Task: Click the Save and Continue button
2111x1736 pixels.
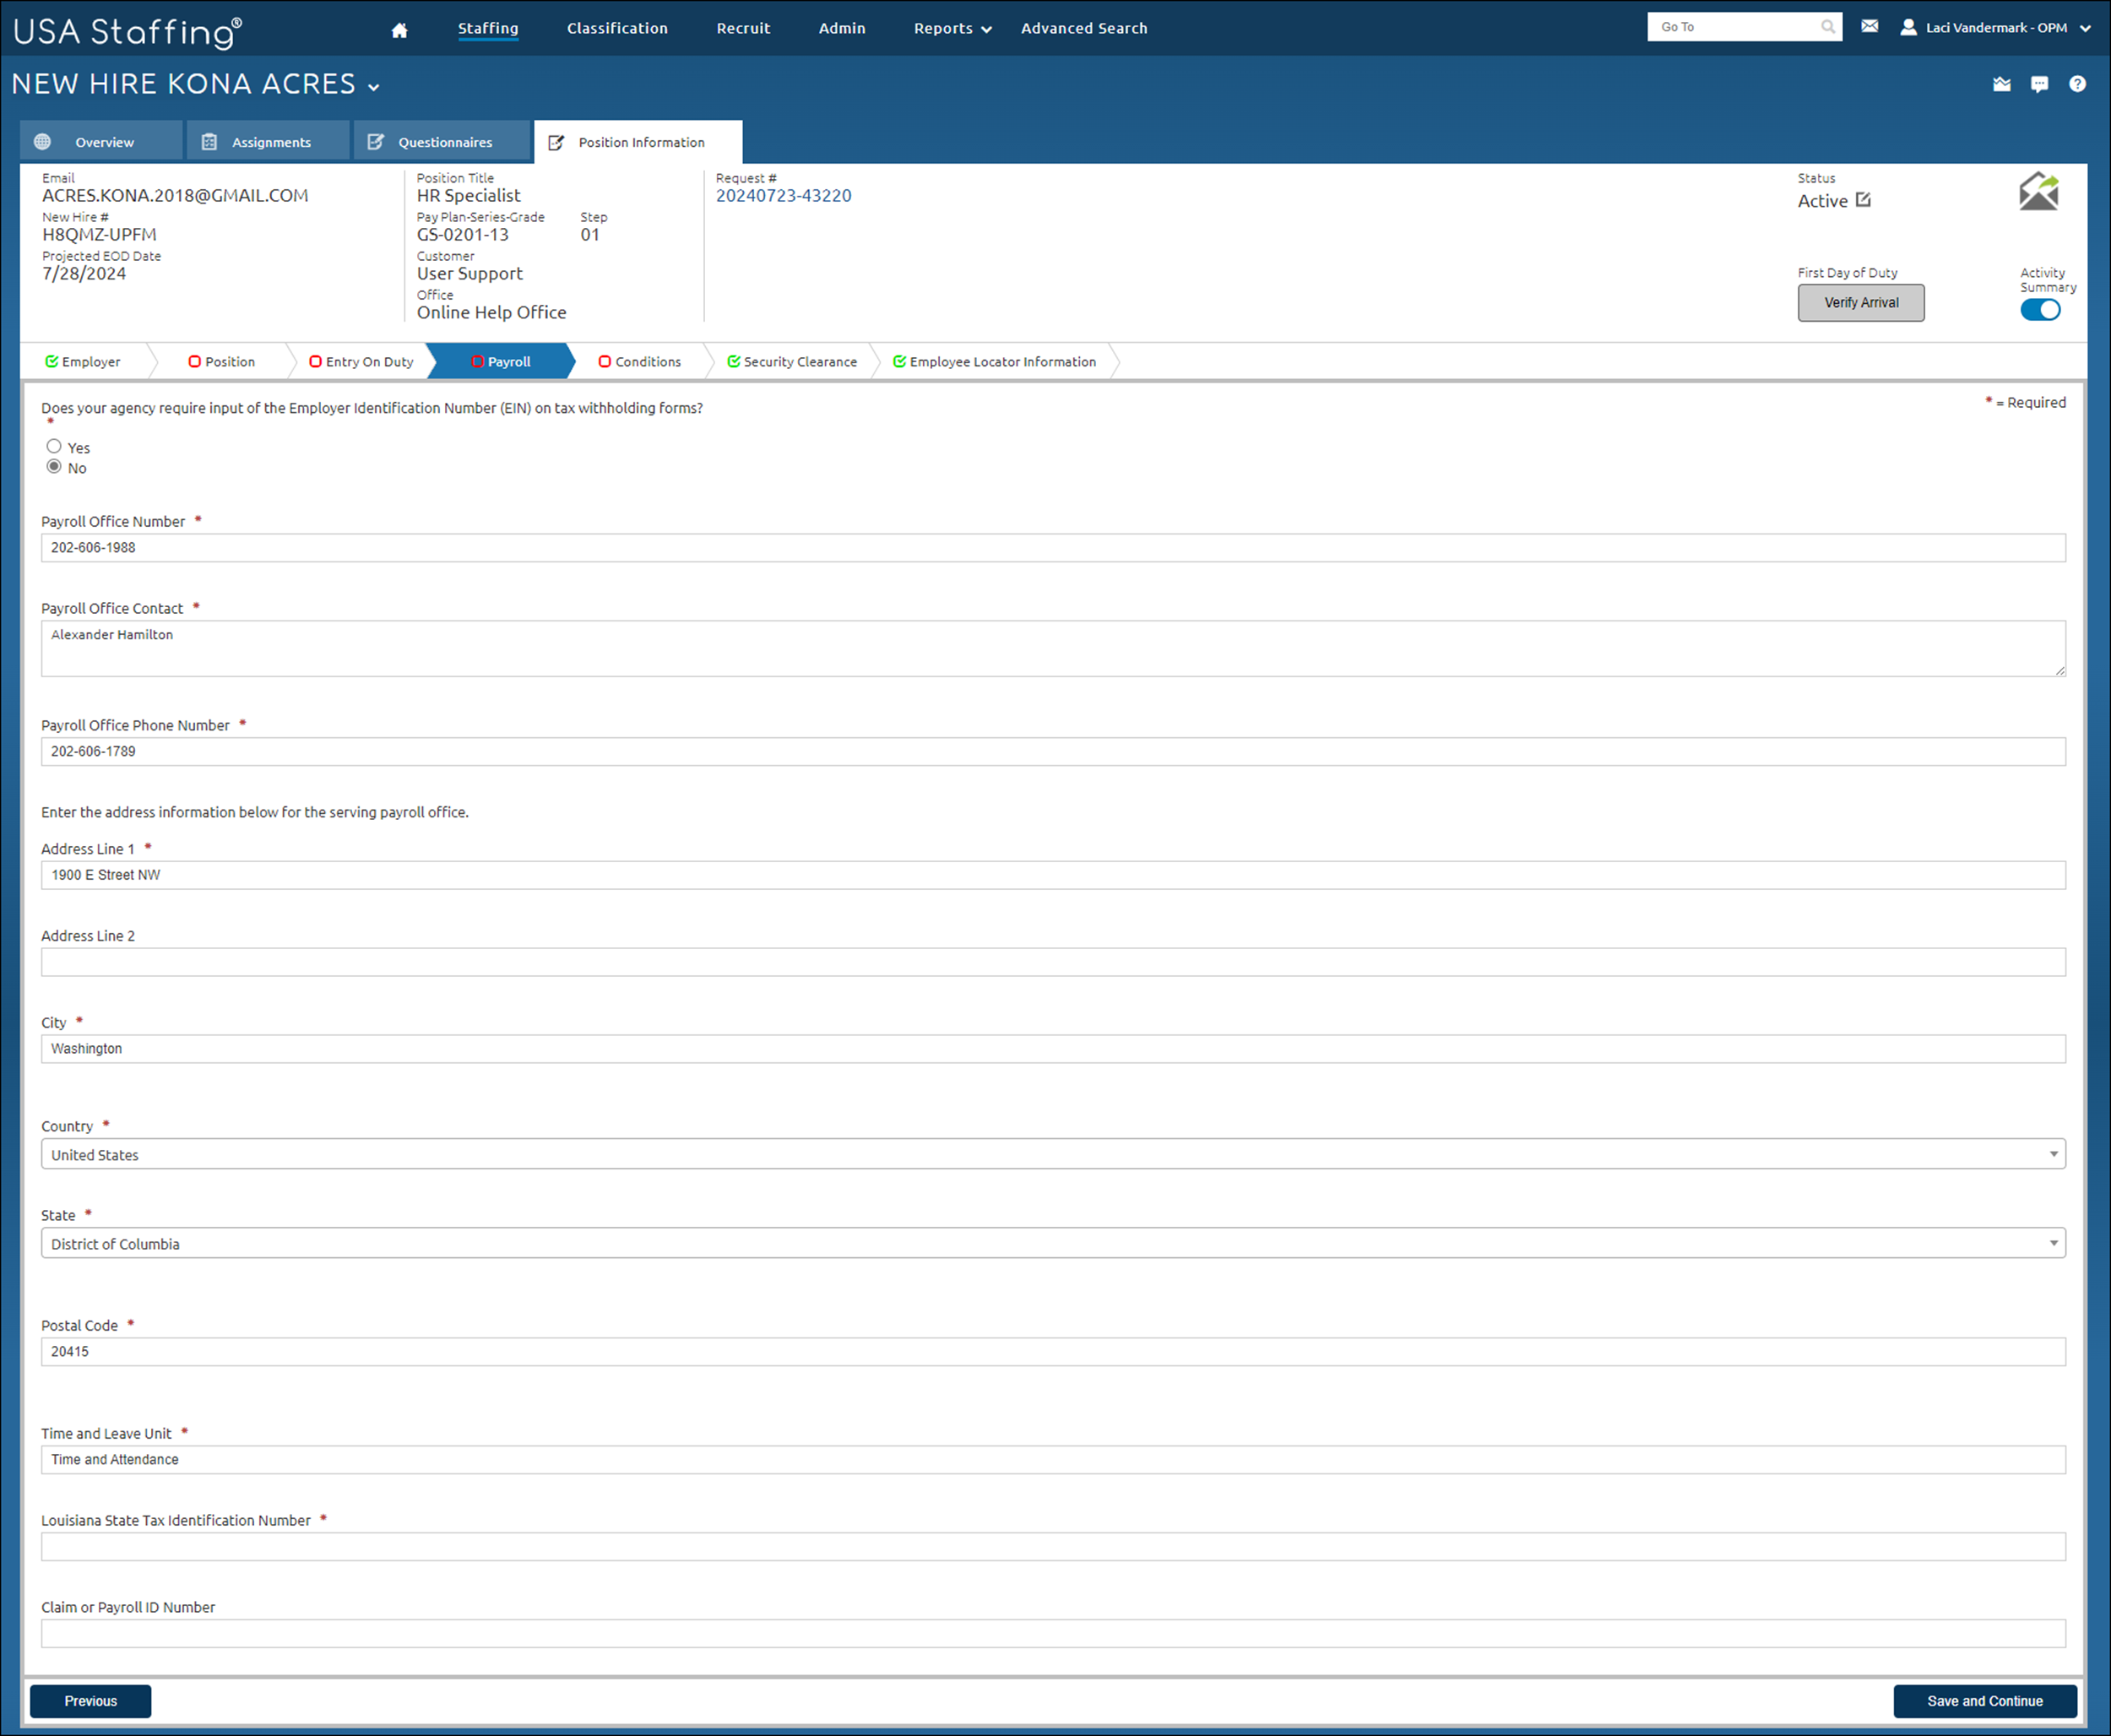Action: [1984, 1701]
